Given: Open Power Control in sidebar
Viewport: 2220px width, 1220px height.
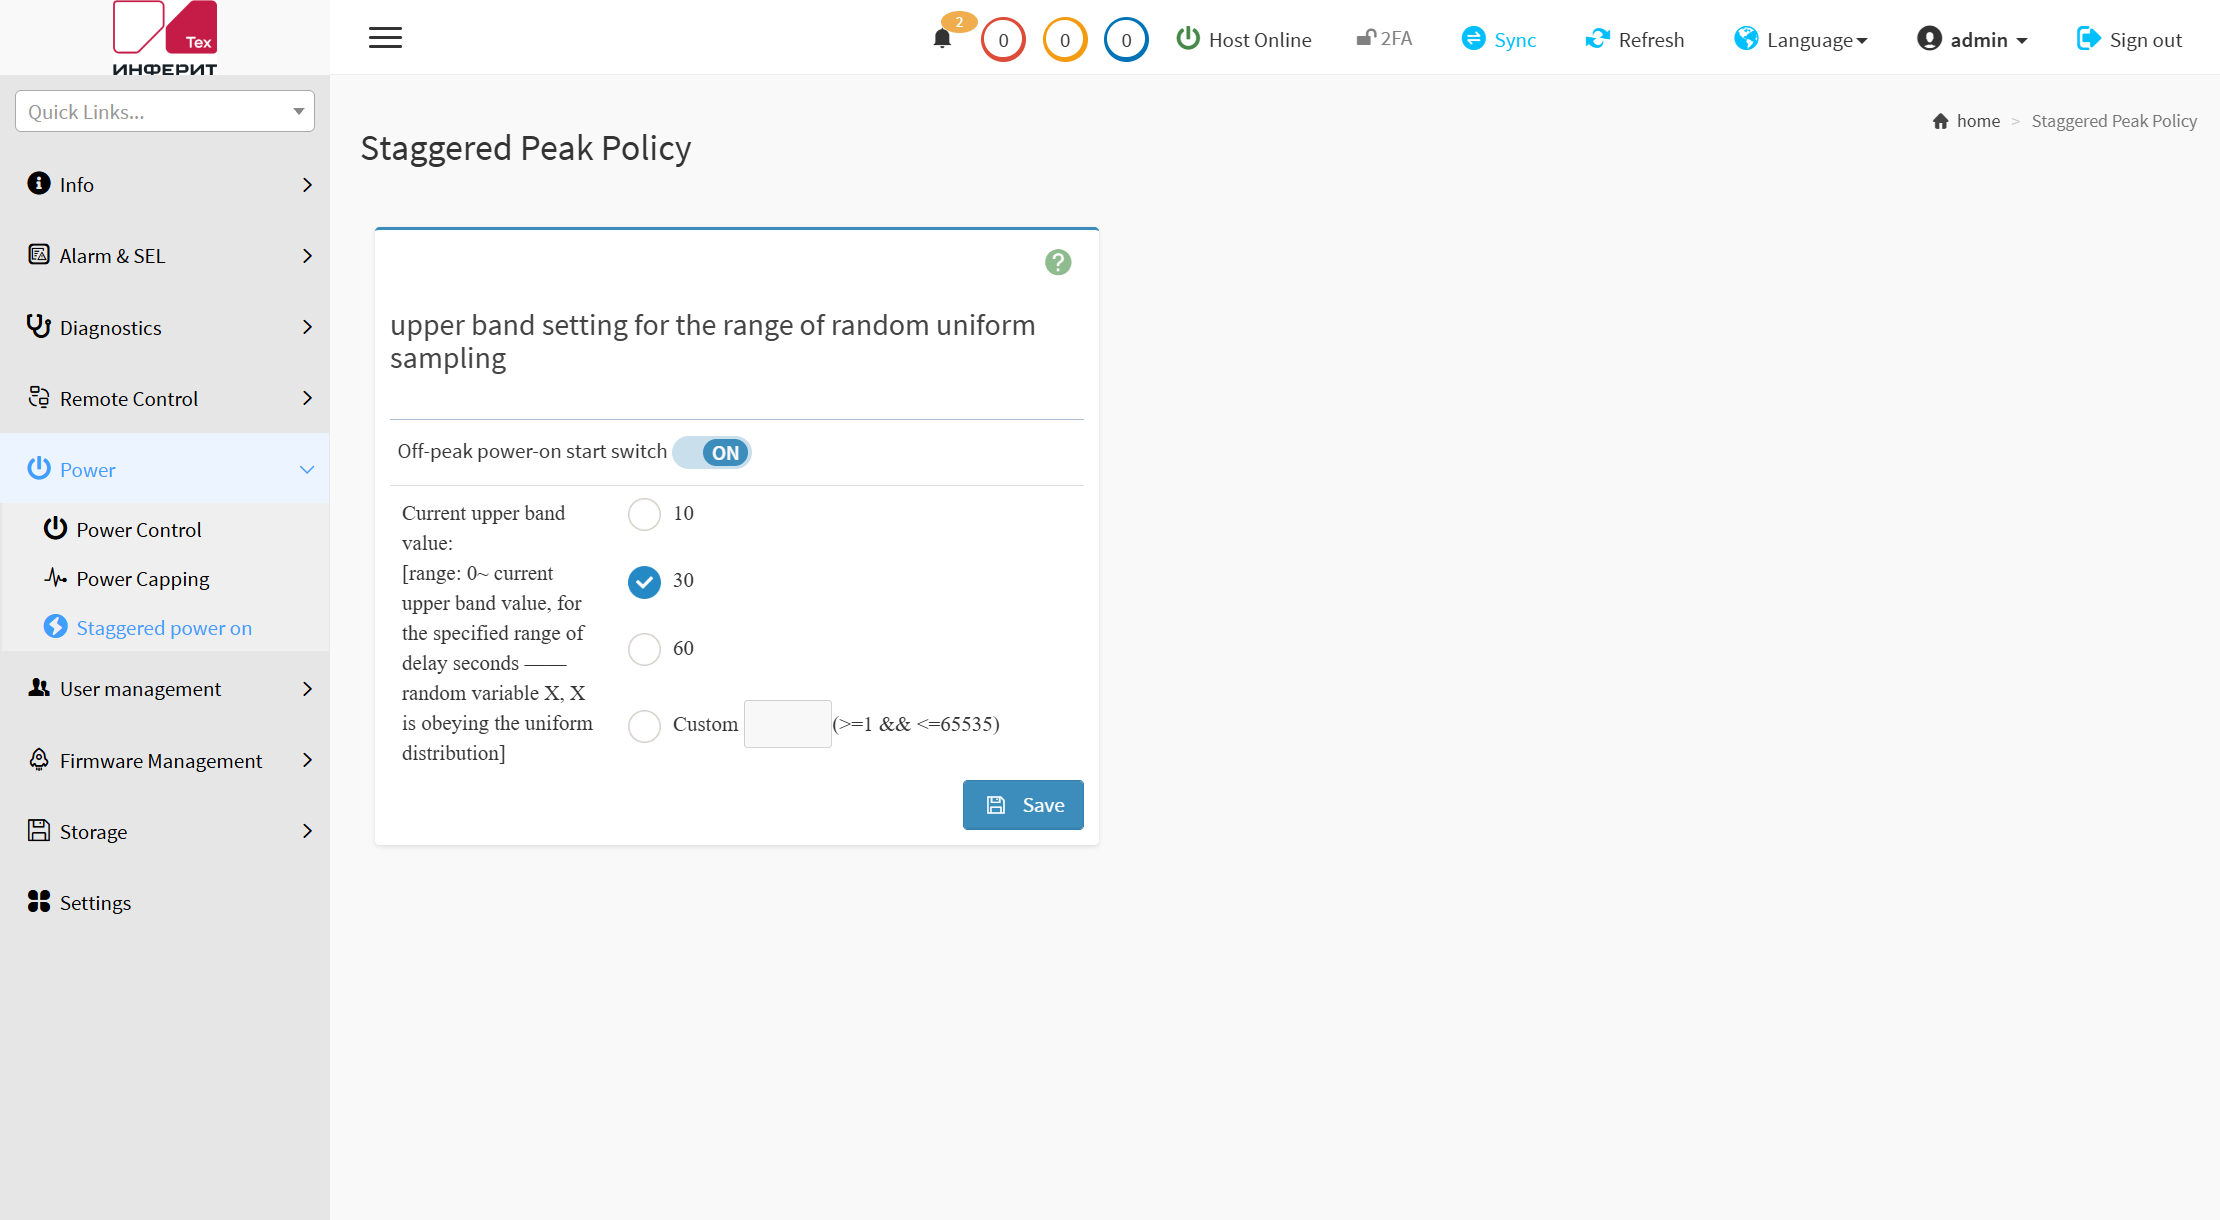Looking at the screenshot, I should (139, 529).
